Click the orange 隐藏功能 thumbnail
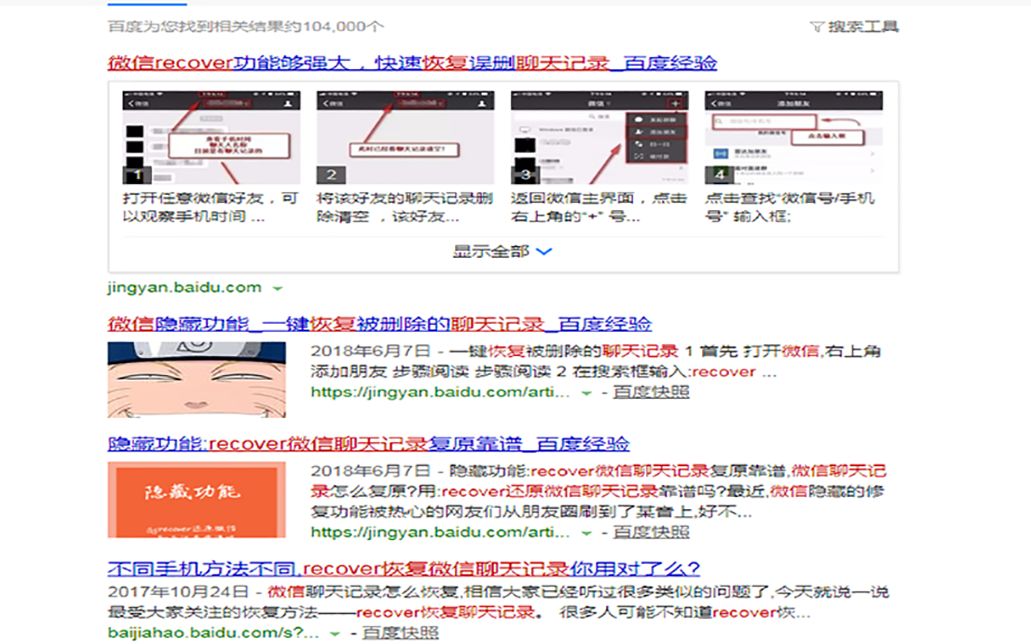The image size is (1031, 644). (197, 500)
